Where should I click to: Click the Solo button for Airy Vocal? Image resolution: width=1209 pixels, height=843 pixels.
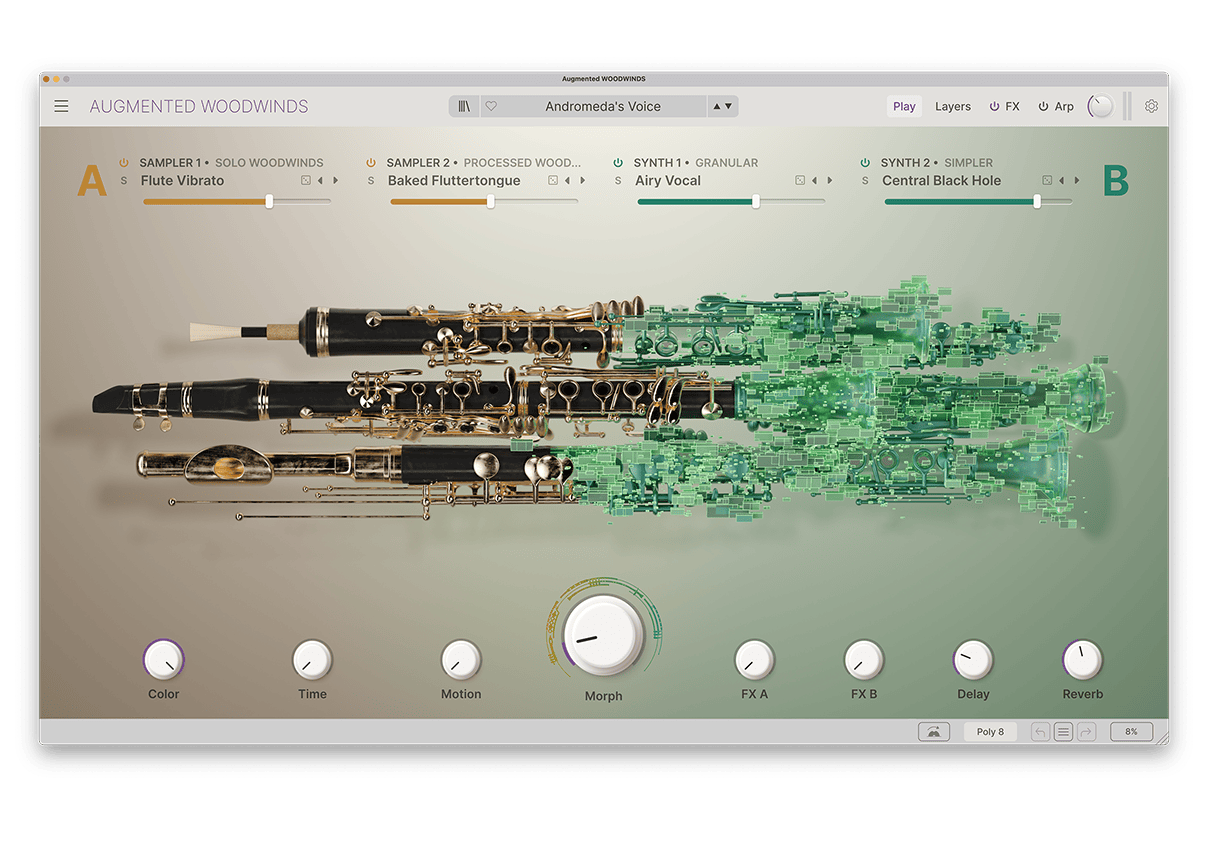pyautogui.click(x=618, y=181)
